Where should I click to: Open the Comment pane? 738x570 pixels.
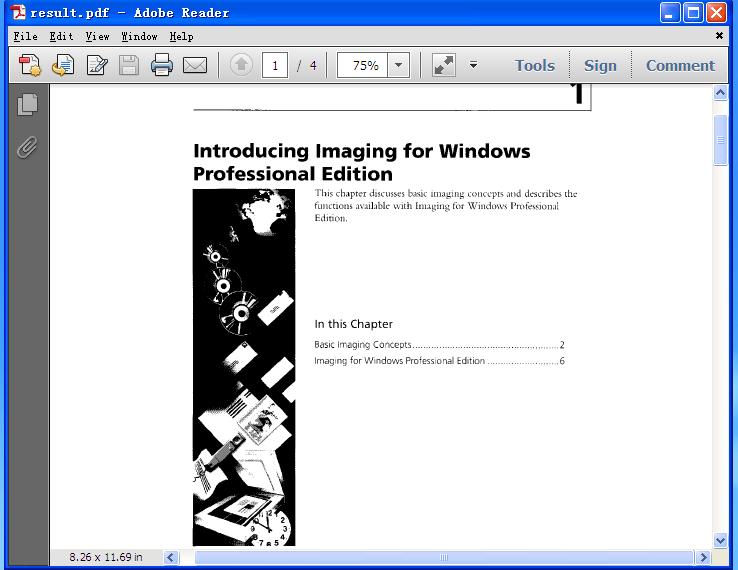680,65
